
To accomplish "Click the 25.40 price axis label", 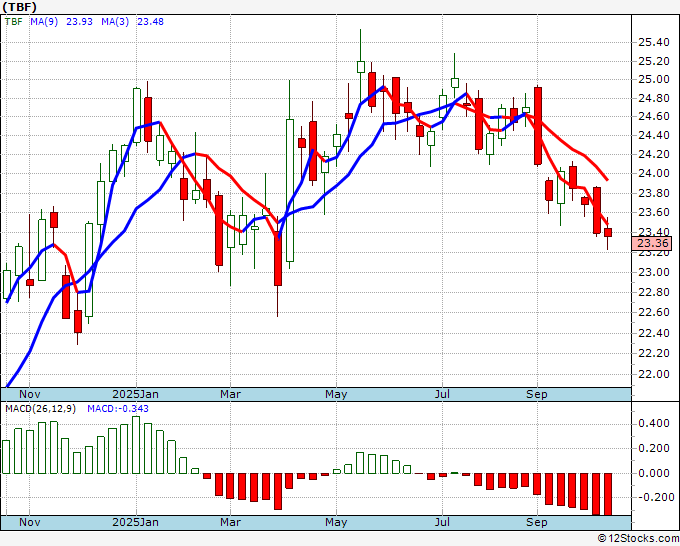I will (x=654, y=42).
